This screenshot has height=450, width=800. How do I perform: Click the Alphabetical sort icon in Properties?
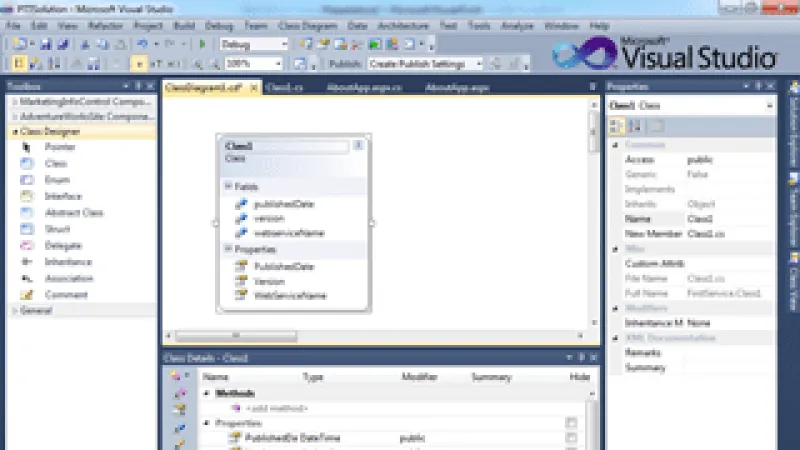coord(634,126)
